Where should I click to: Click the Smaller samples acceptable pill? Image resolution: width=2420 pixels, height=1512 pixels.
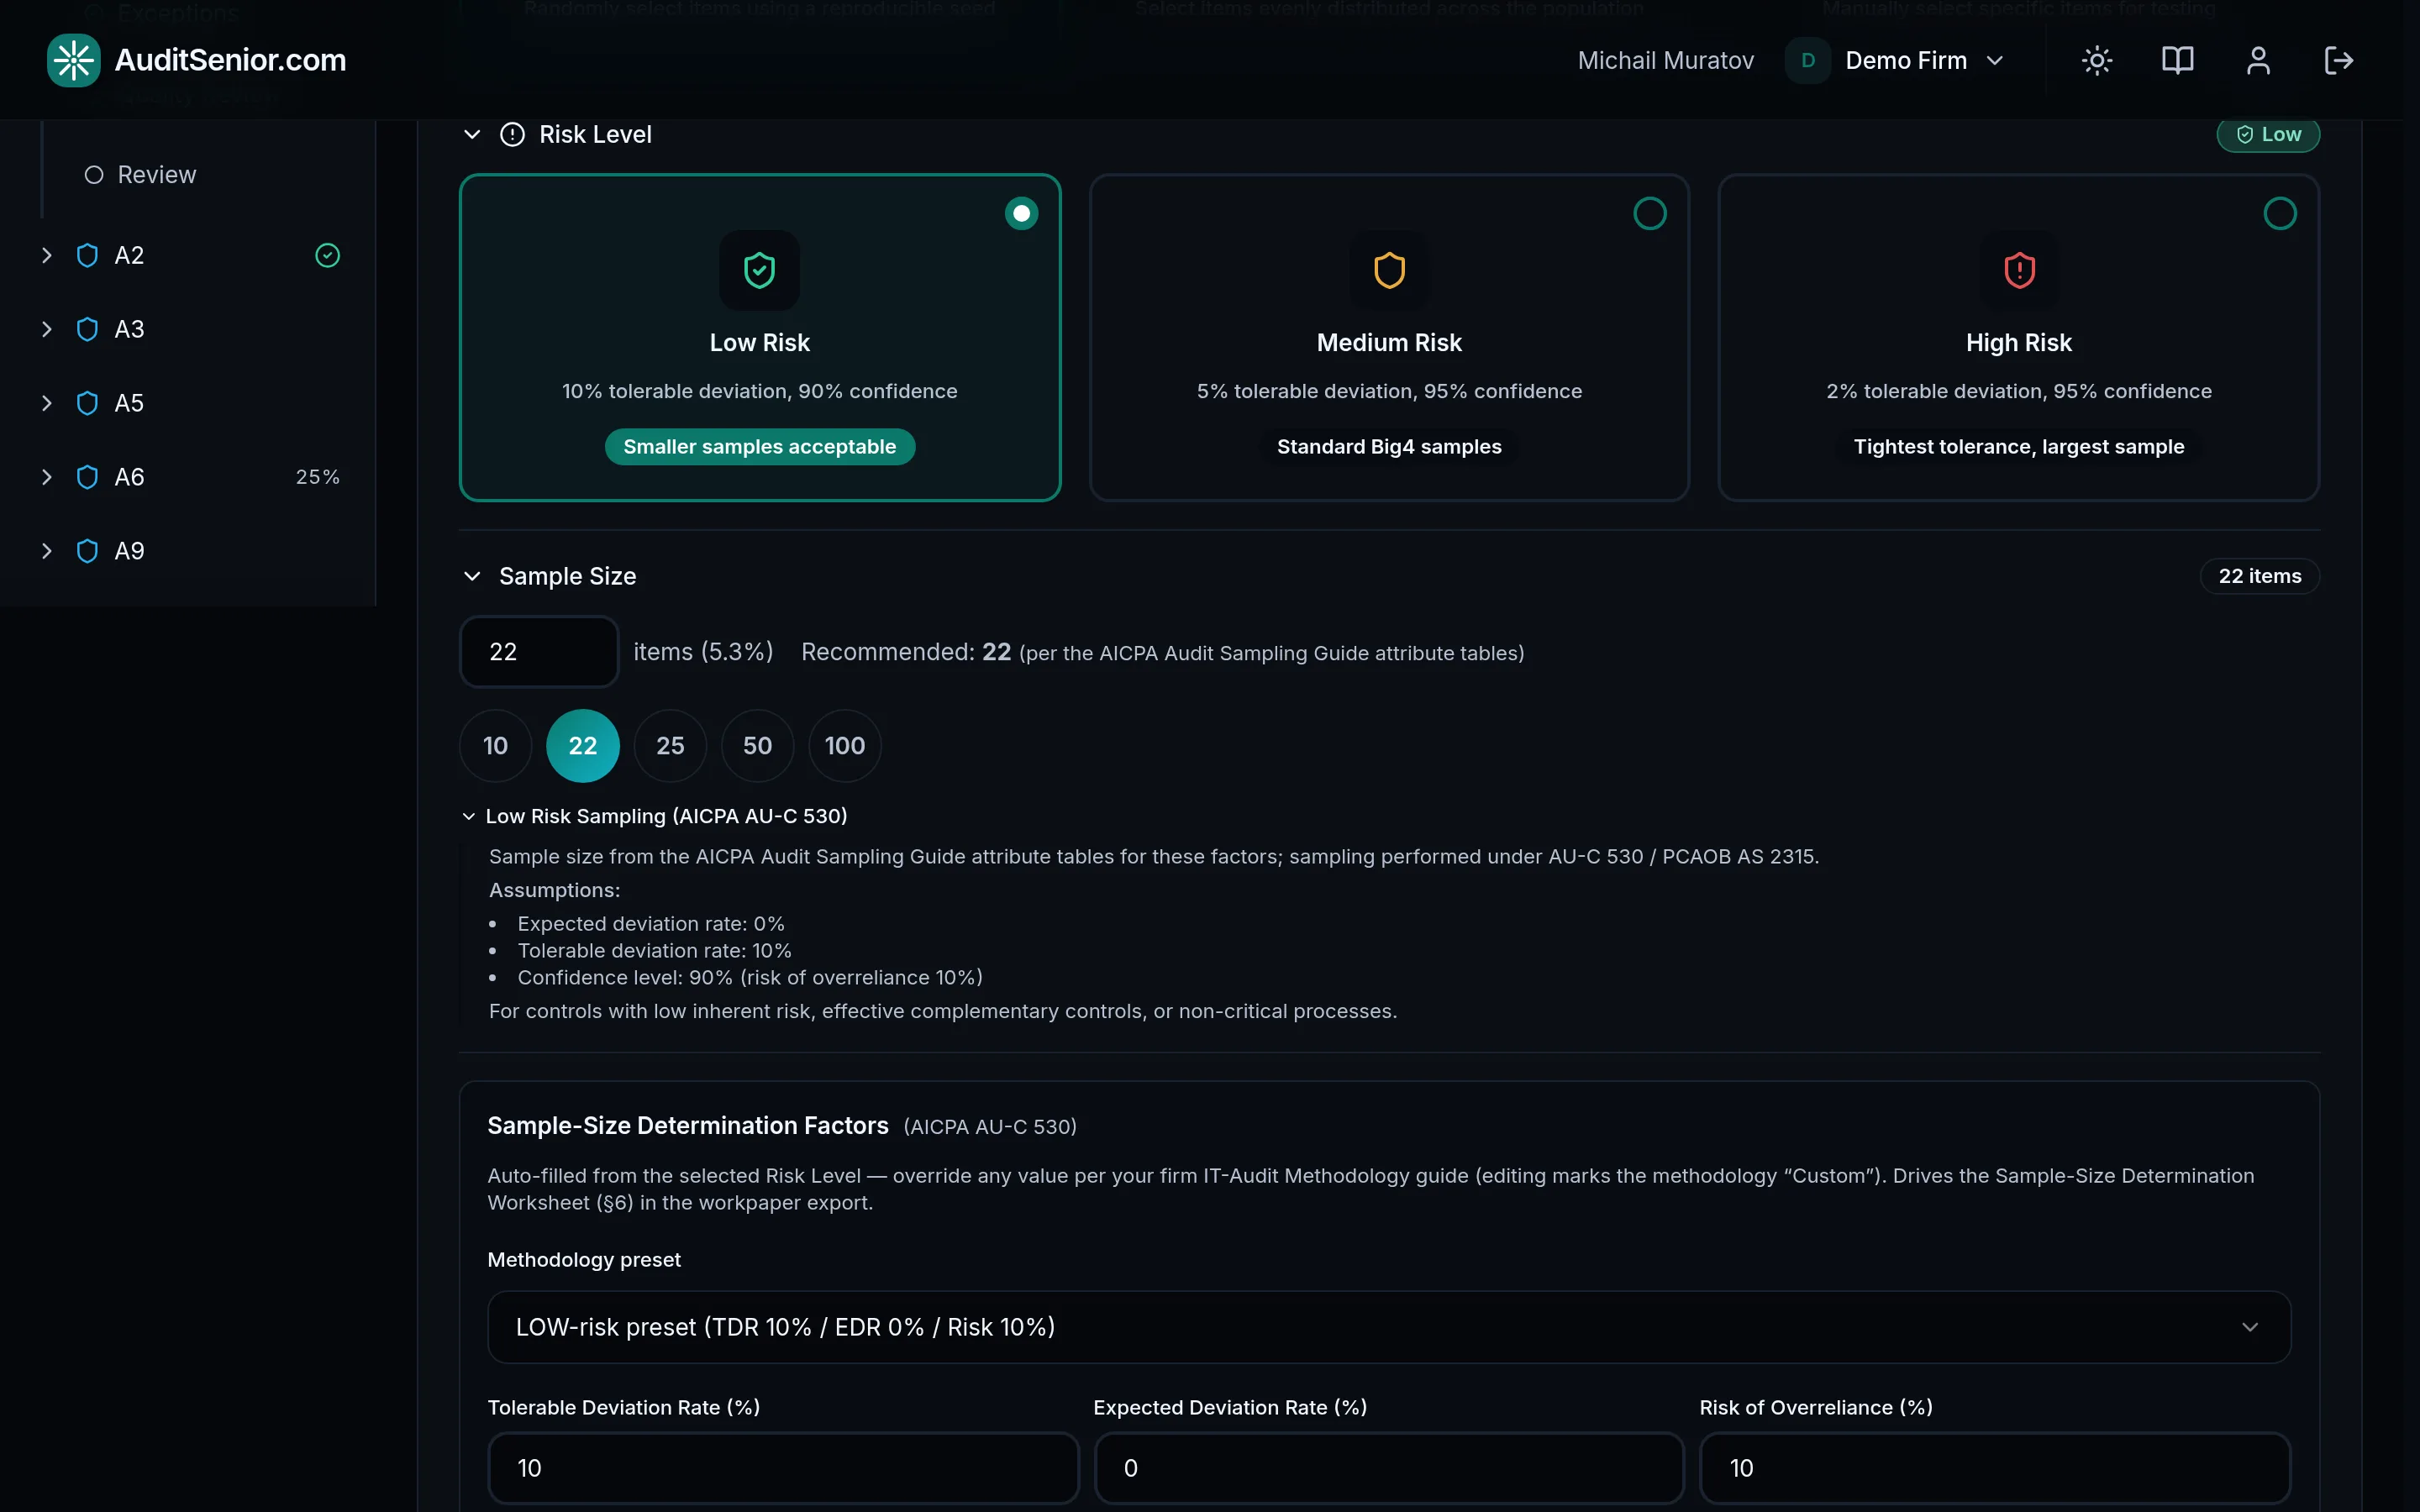click(x=759, y=447)
